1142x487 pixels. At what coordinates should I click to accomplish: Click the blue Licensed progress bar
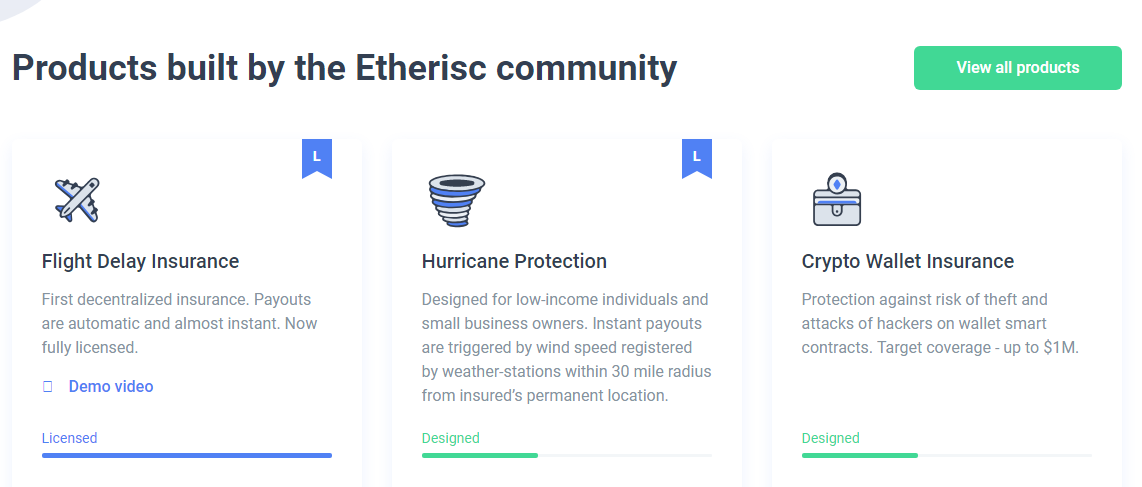[x=186, y=455]
